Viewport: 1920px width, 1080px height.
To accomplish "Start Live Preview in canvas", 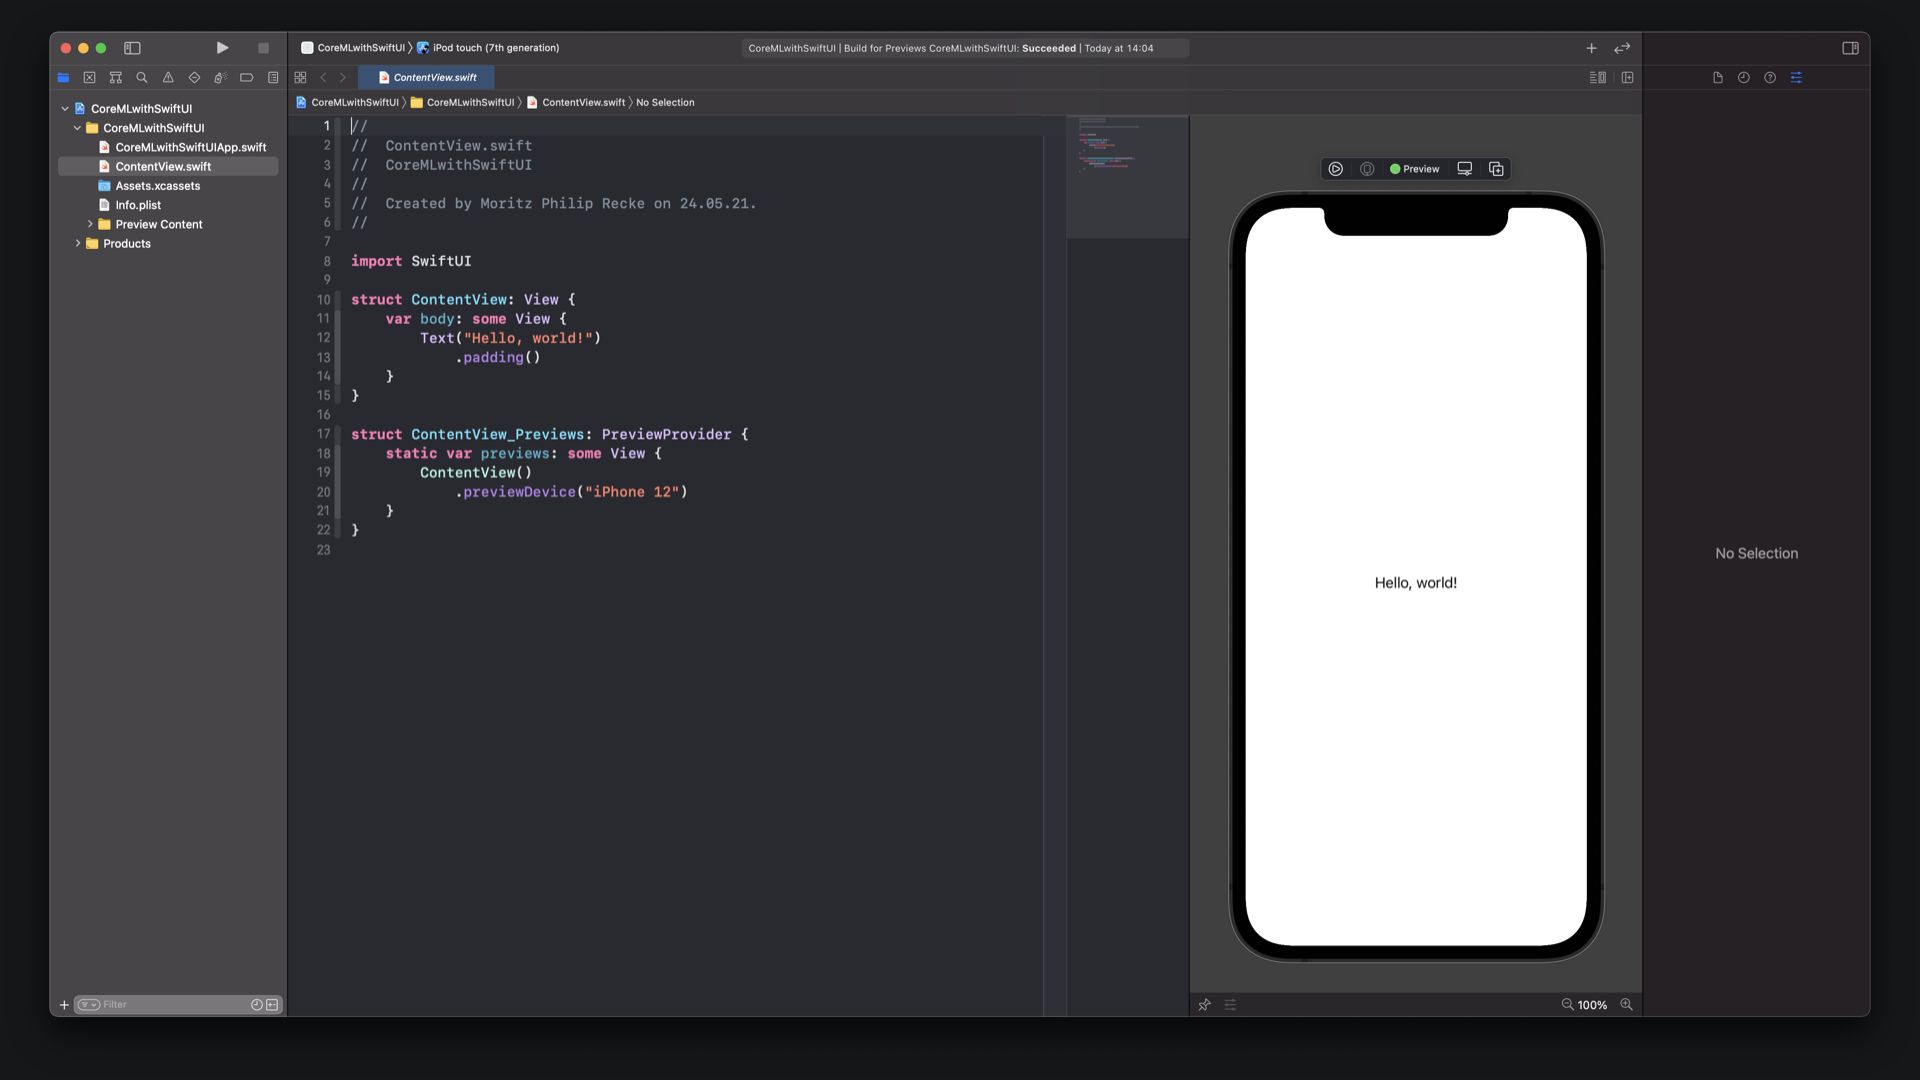I will [x=1335, y=169].
